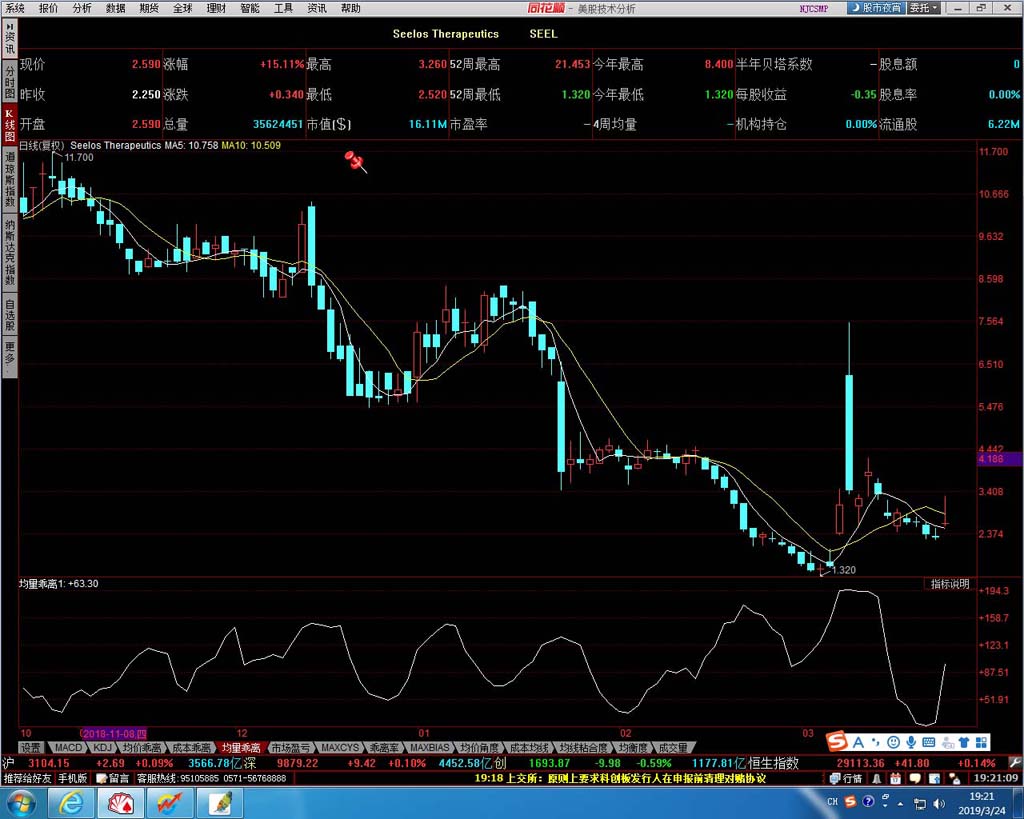Open the stock chart app taskbar icon
Image resolution: width=1024 pixels, height=819 pixels.
tap(170, 803)
